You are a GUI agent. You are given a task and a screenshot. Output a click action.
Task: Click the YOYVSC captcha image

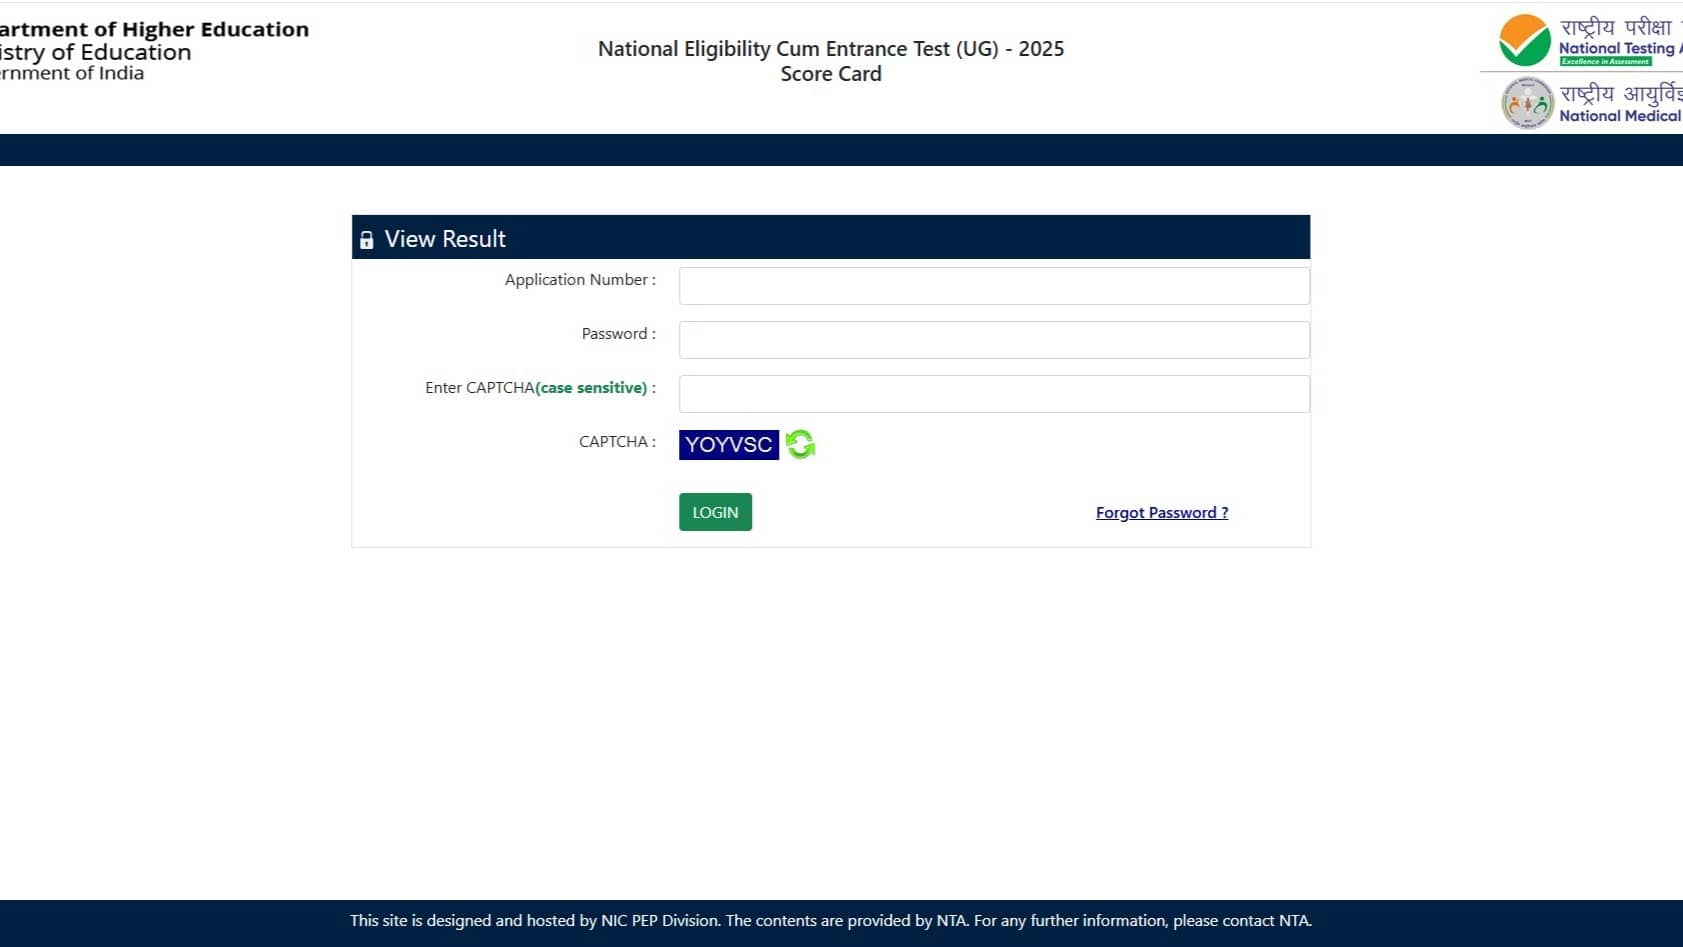(x=729, y=444)
